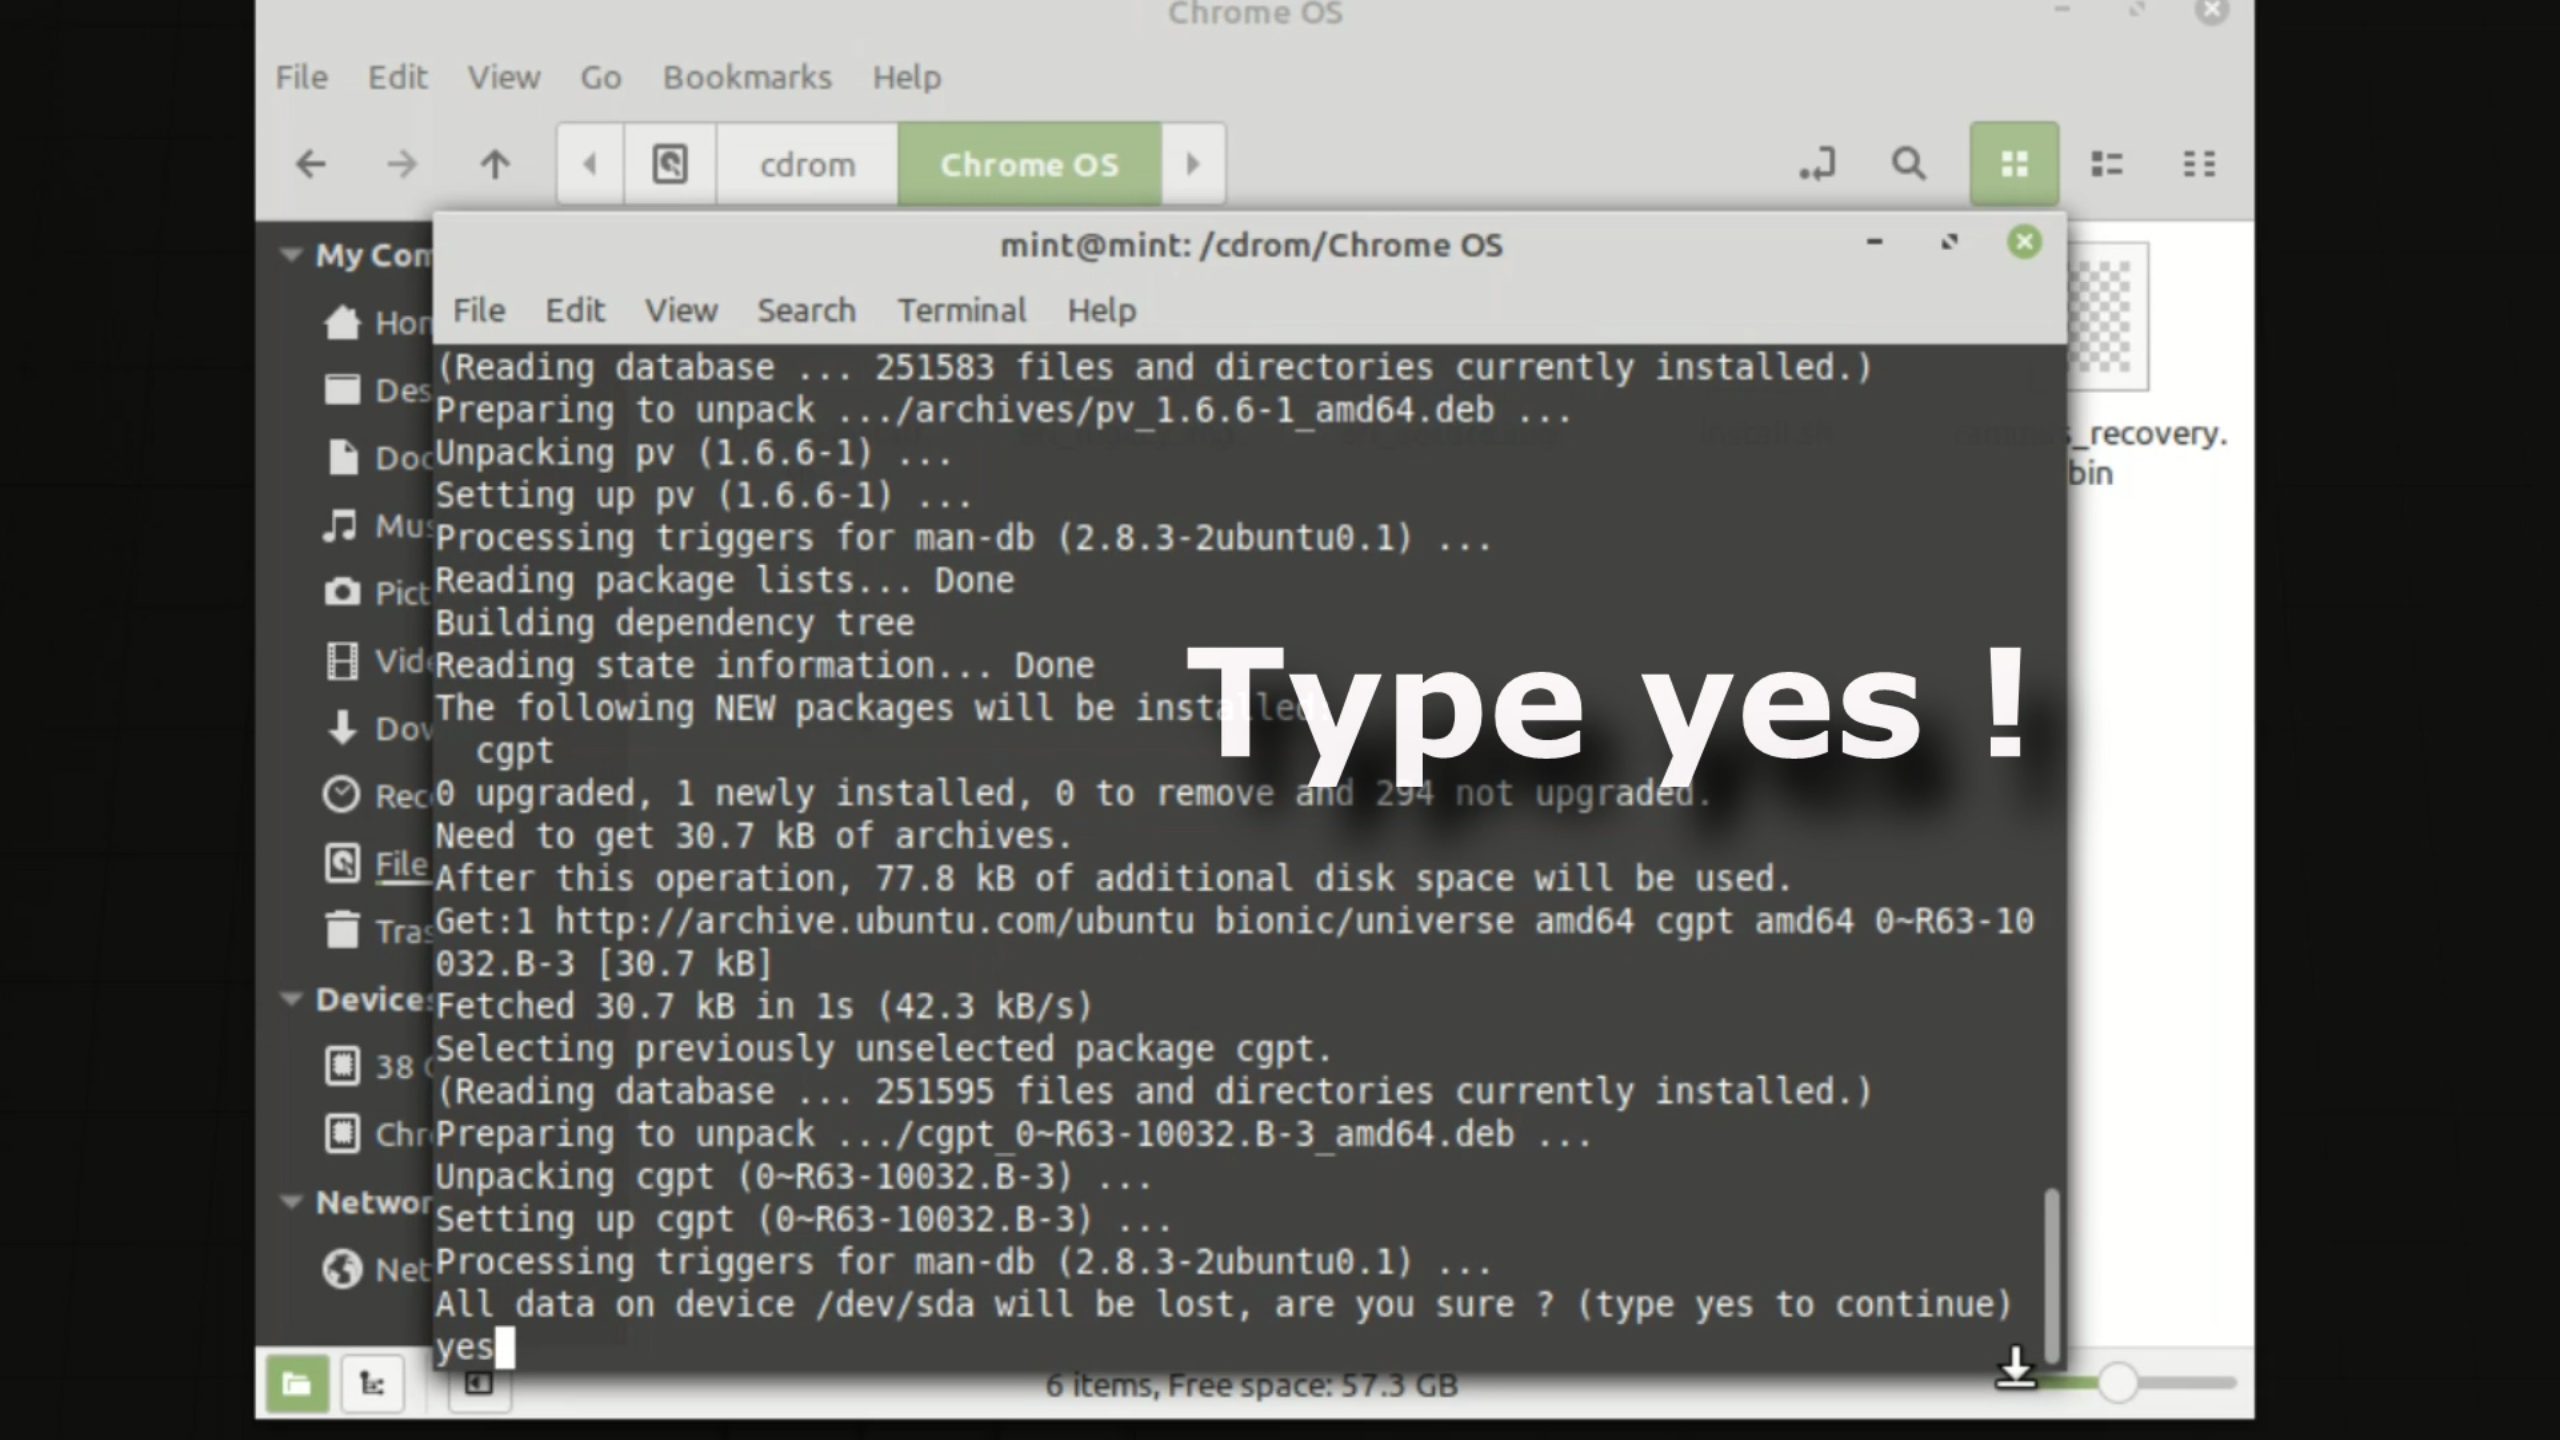Viewport: 2560px width, 1440px height.
Task: Toggle the places sidebar view button
Action: pos(297,1384)
